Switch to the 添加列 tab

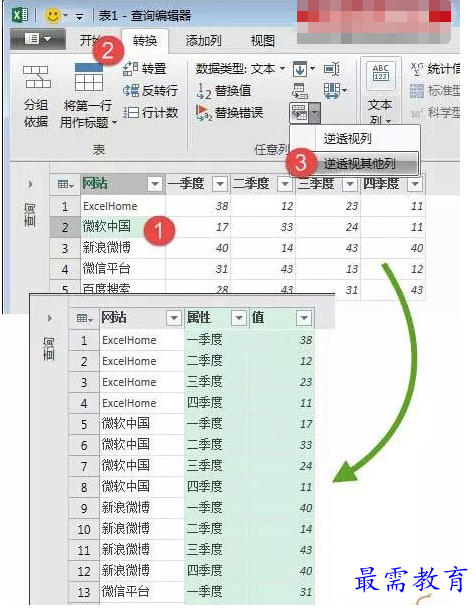204,41
